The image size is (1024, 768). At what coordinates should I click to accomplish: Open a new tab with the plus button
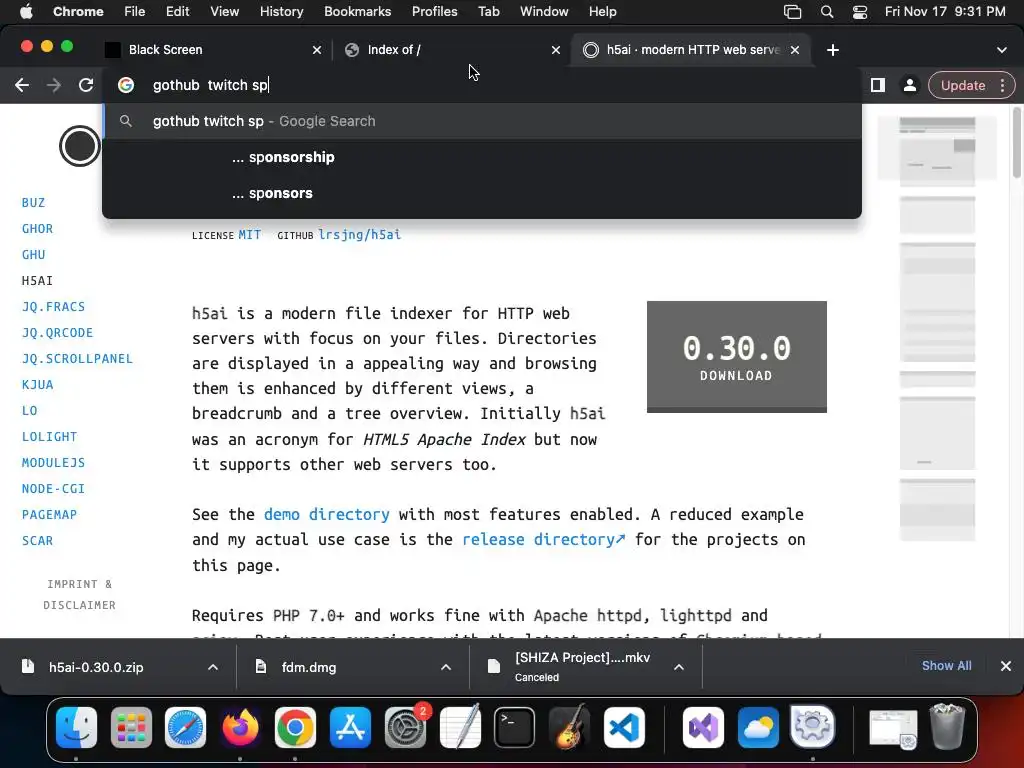(x=833, y=50)
